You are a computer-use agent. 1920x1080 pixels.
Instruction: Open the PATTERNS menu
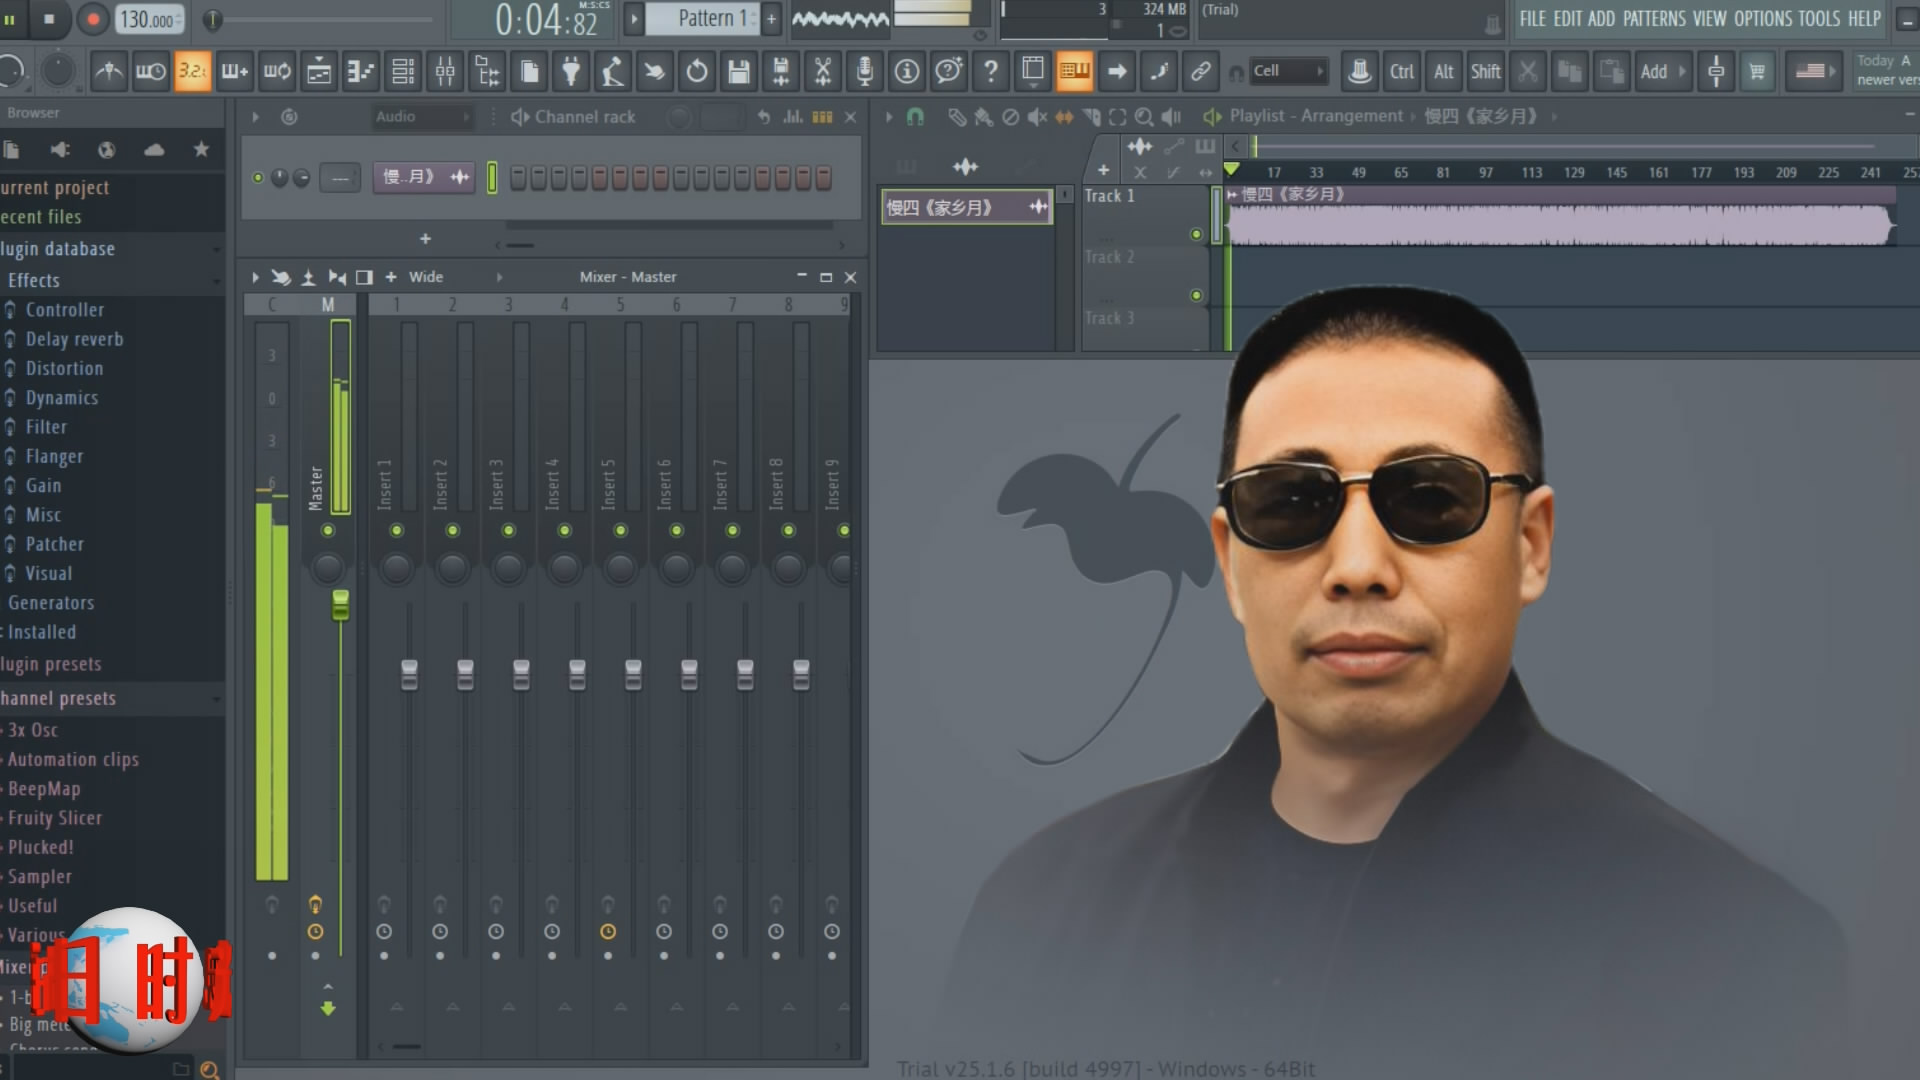1654,18
